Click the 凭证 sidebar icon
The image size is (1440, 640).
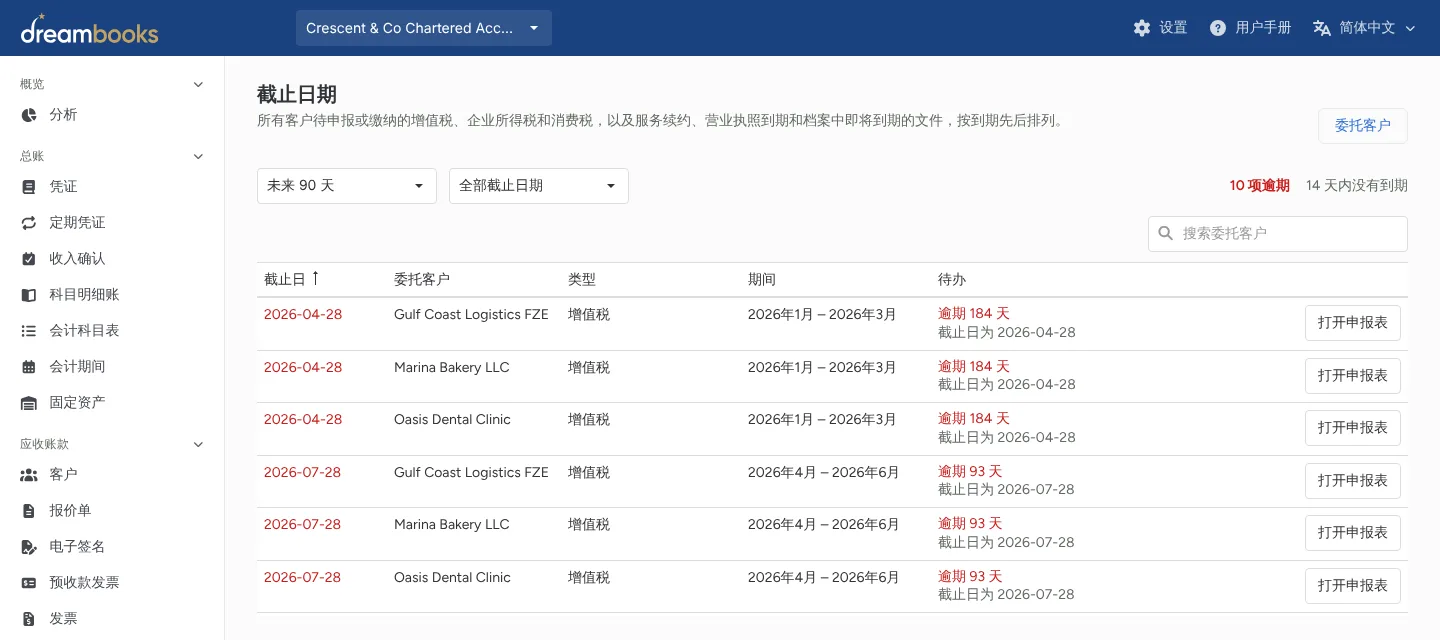(29, 187)
